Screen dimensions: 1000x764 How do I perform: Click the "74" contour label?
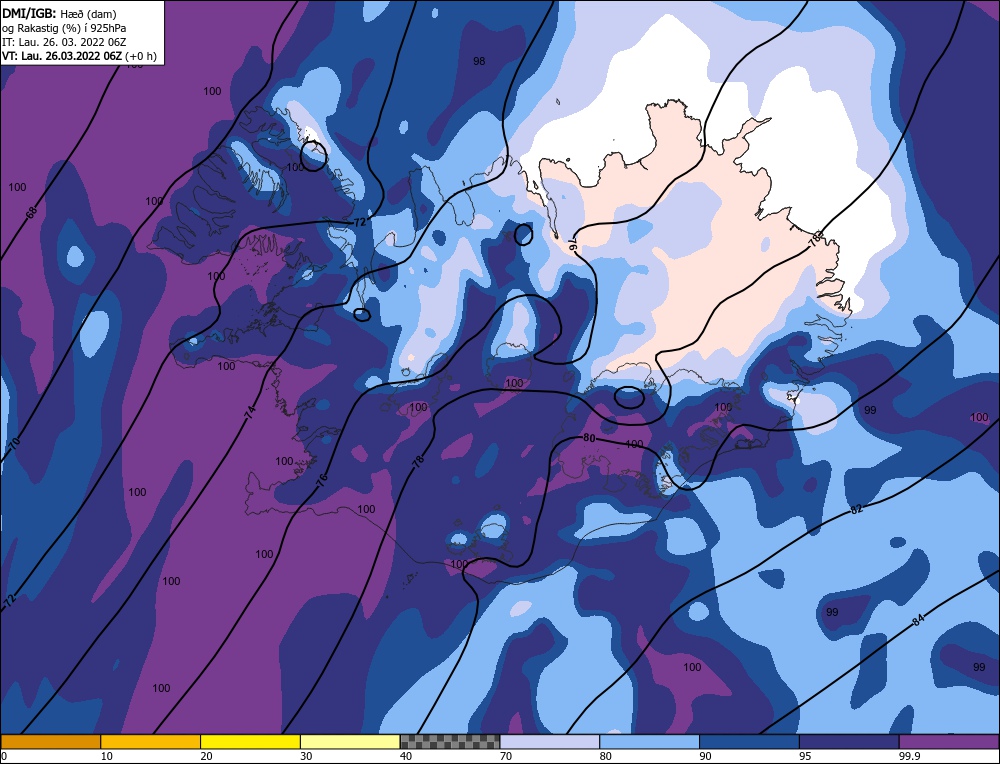[250, 413]
